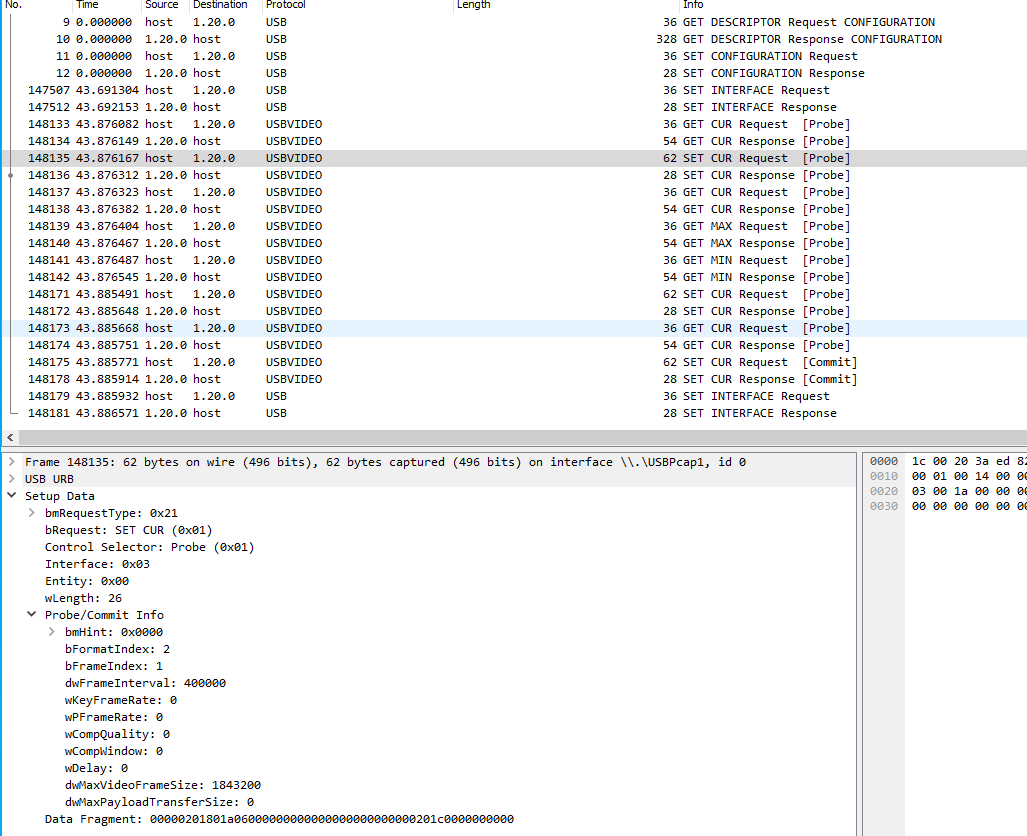The image size is (1027, 836).
Task: Select the wDelay: 0 field
Action: click(x=96, y=768)
